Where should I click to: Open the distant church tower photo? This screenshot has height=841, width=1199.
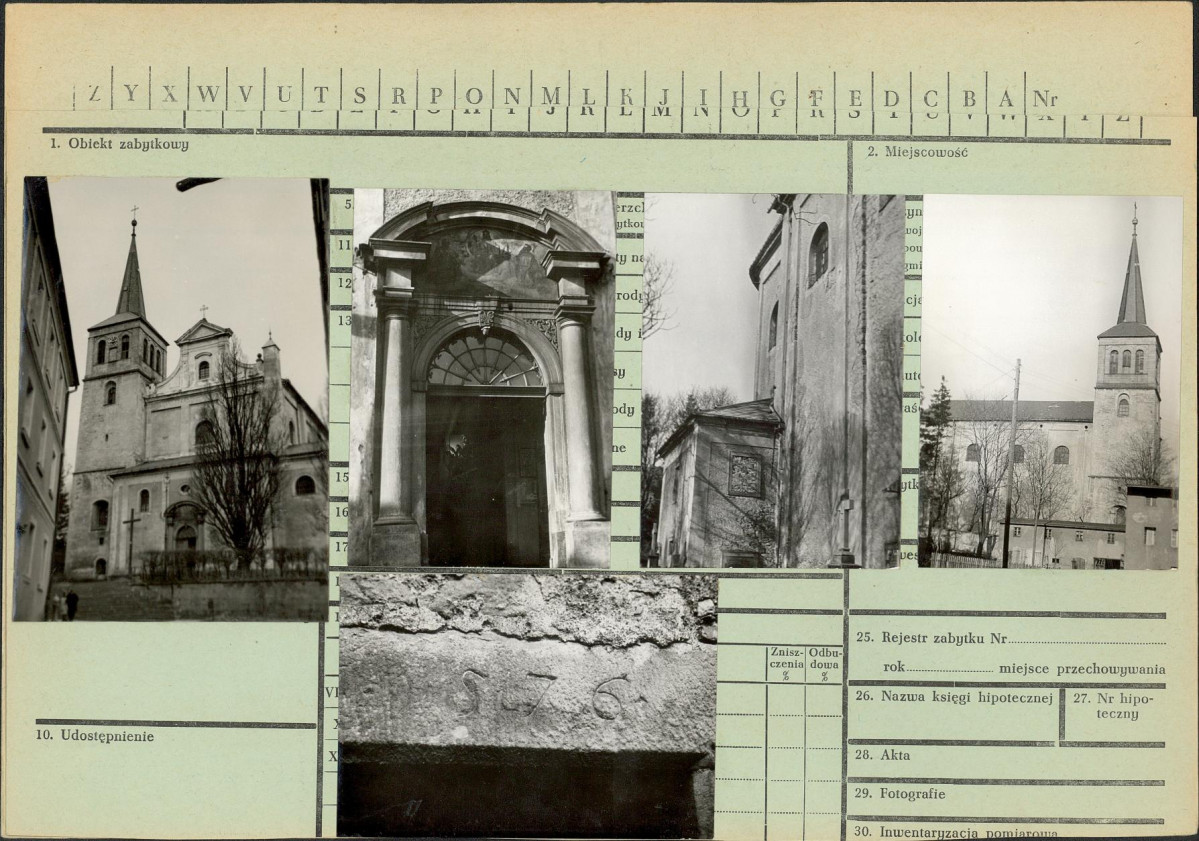[x=1049, y=382]
